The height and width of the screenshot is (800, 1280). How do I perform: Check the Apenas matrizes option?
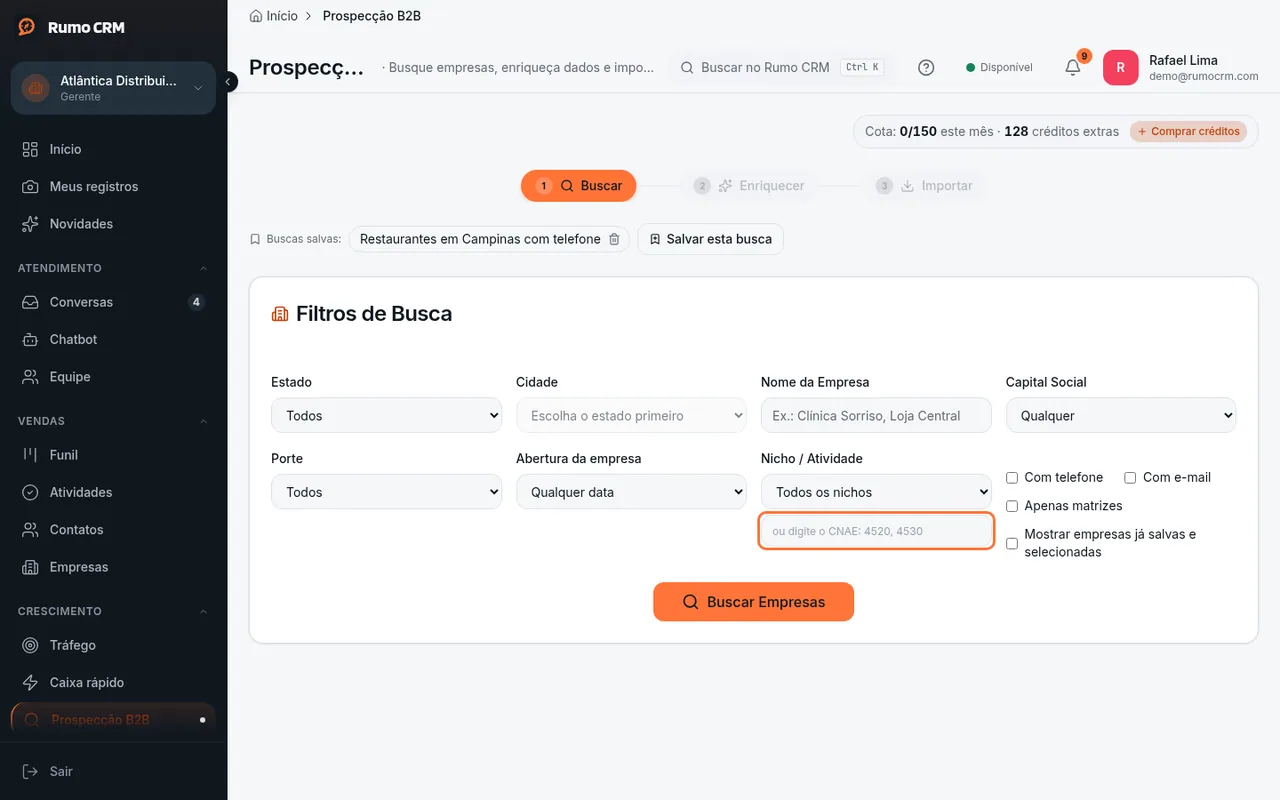pos(1012,506)
